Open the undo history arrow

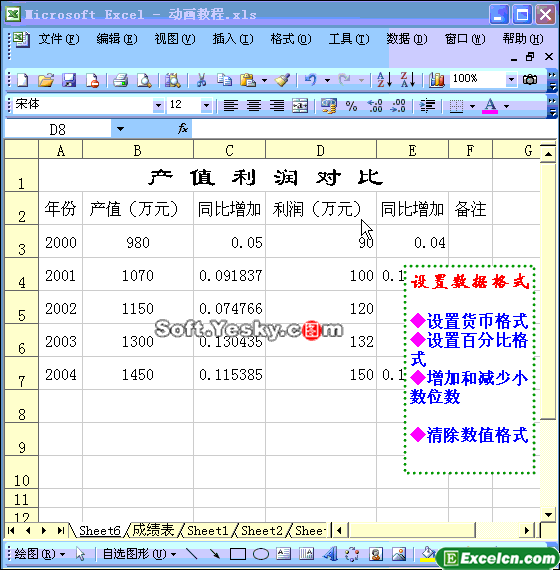point(327,80)
